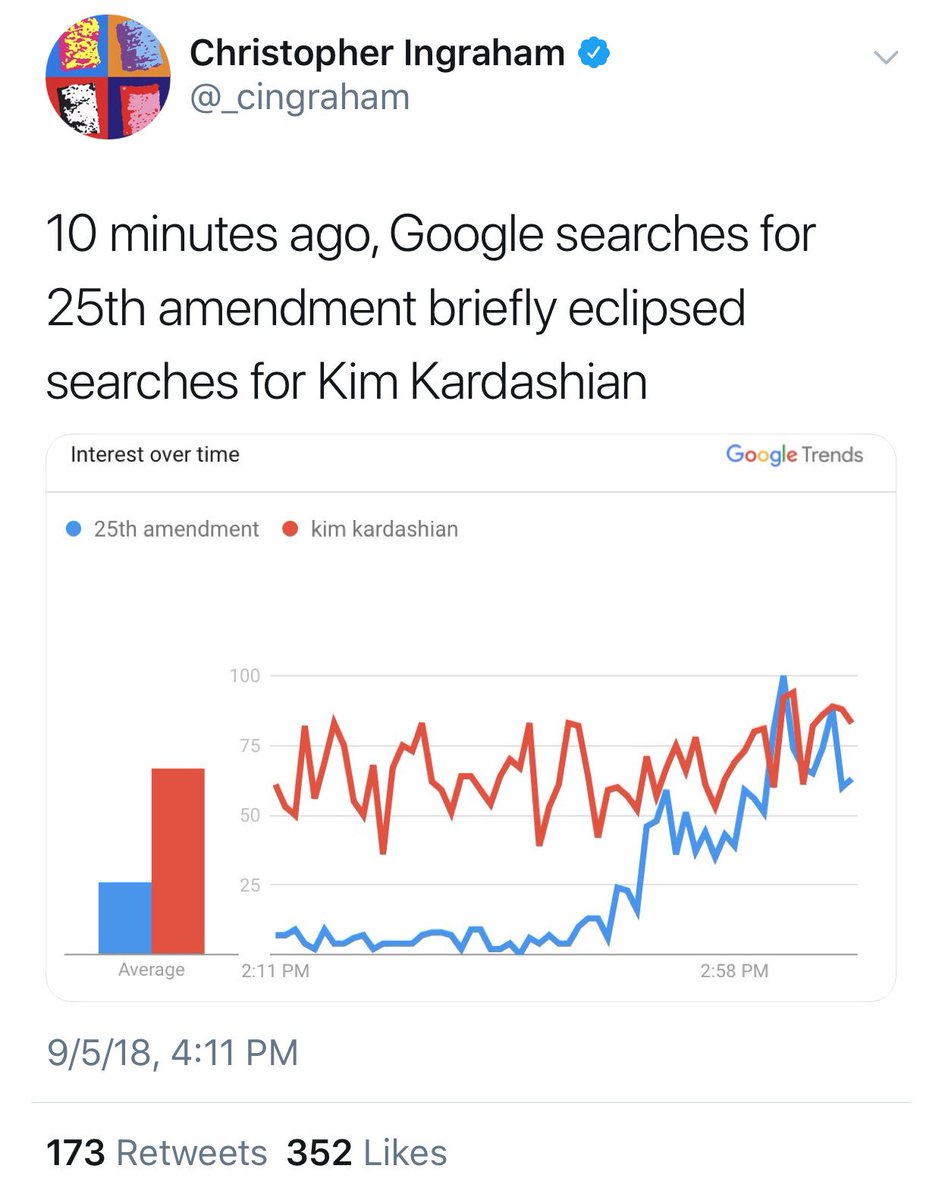Viewport: 942px width, 1200px height.
Task: Open the 9/5/18, 4:11 PM timestamp
Action: click(172, 1053)
